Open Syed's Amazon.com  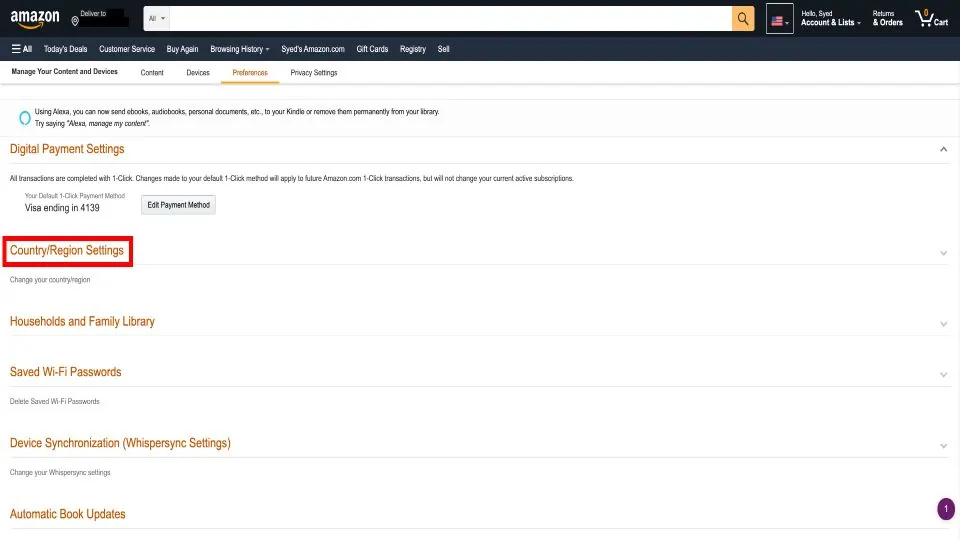click(x=313, y=49)
